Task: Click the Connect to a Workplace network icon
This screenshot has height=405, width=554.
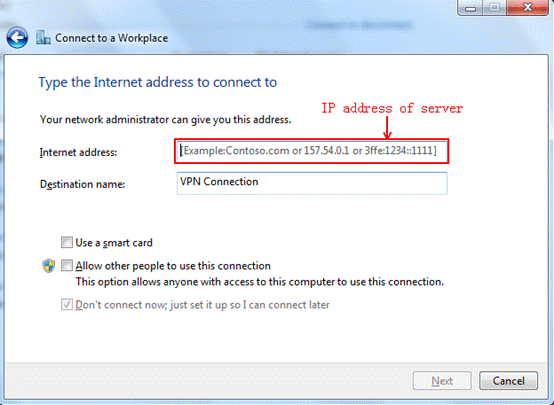Action: tap(43, 37)
